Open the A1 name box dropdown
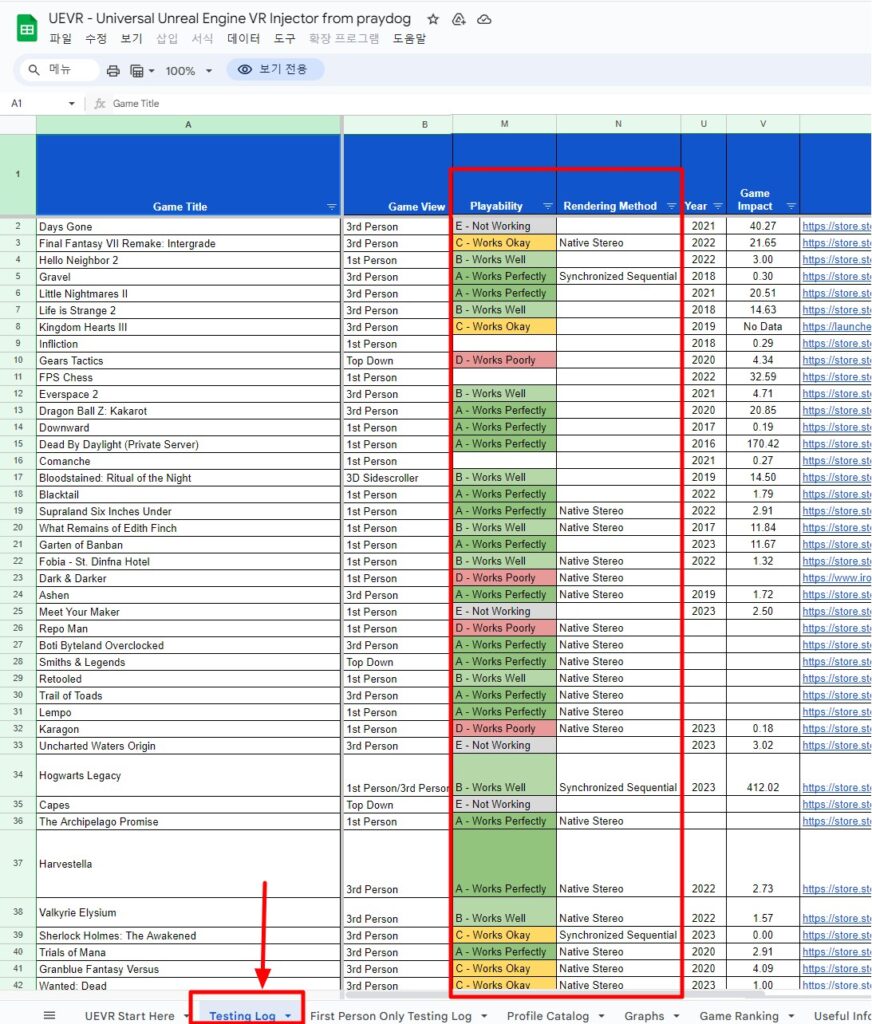872x1024 pixels. [71, 103]
